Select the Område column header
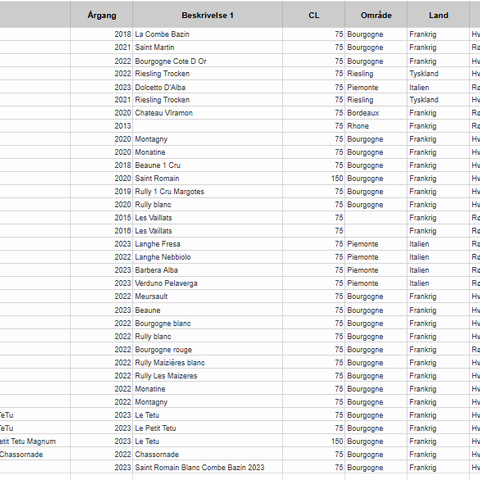This screenshot has height=480, width=480. click(x=376, y=15)
